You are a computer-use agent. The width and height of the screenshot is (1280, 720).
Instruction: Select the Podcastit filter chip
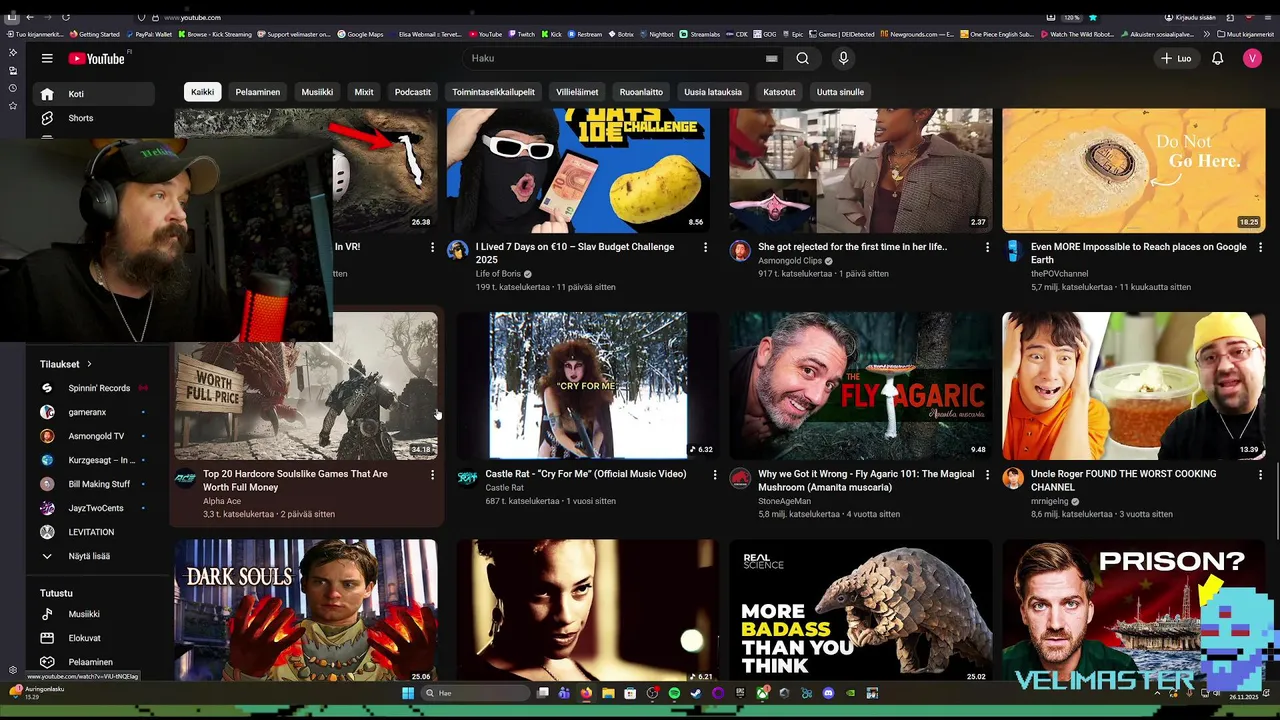412,92
